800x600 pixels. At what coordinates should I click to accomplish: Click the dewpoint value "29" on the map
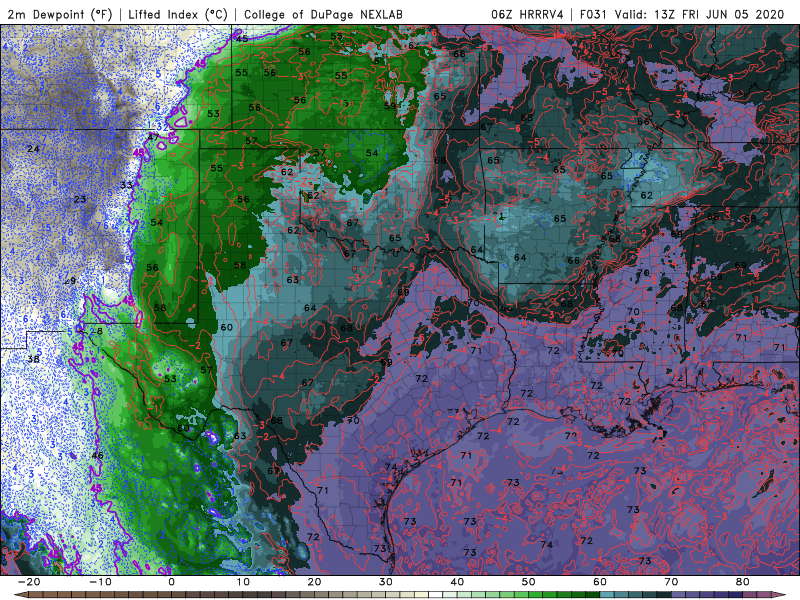pyautogui.click(x=70, y=281)
